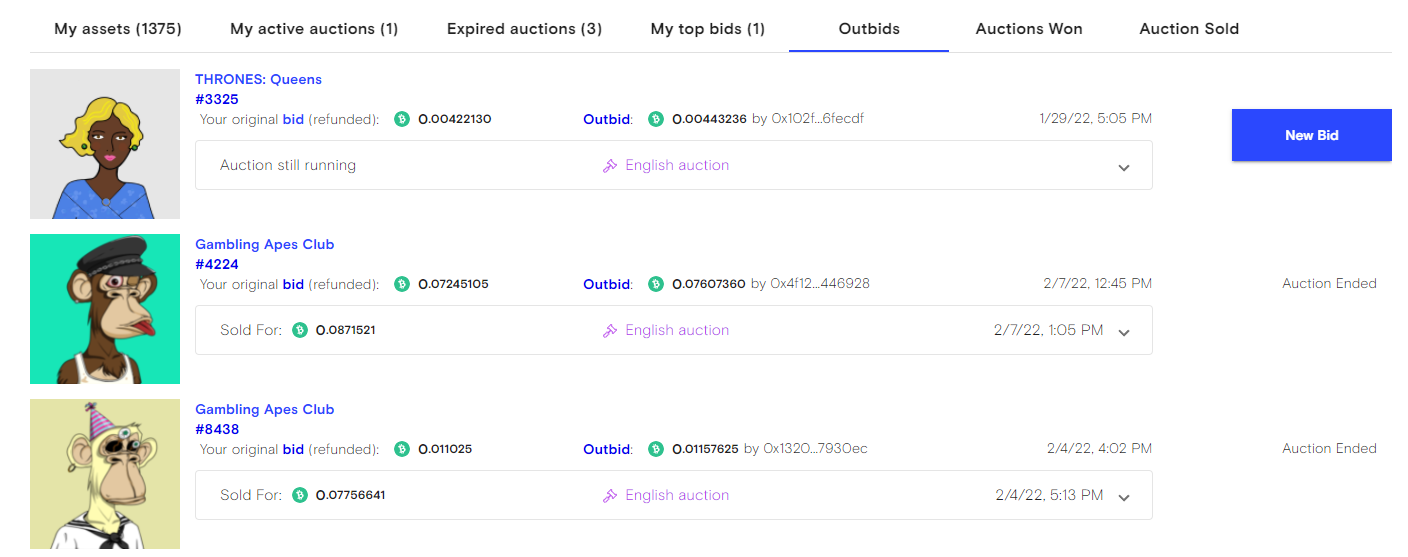
Task: Go to the My top bids (1) tab
Action: (707, 29)
